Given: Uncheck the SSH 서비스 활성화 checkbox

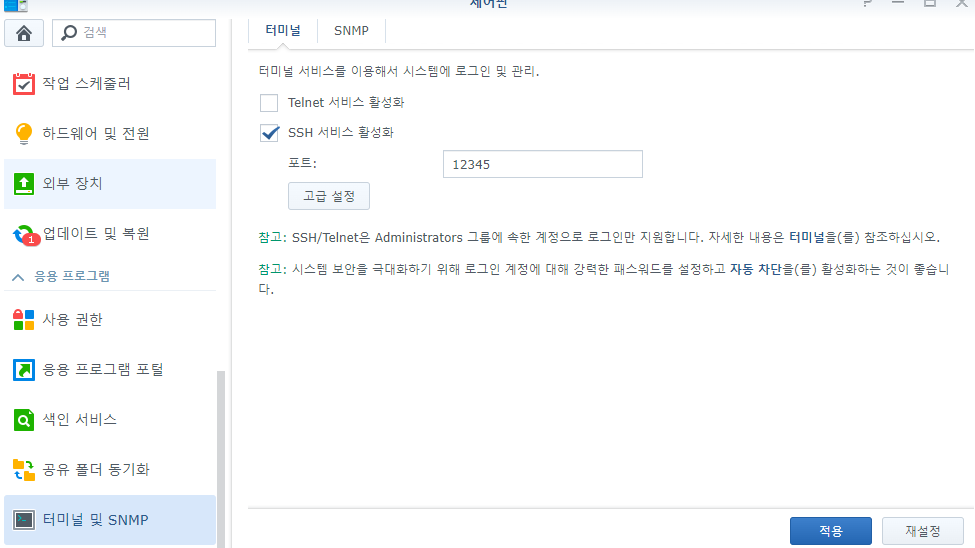Looking at the screenshot, I should pos(269,132).
